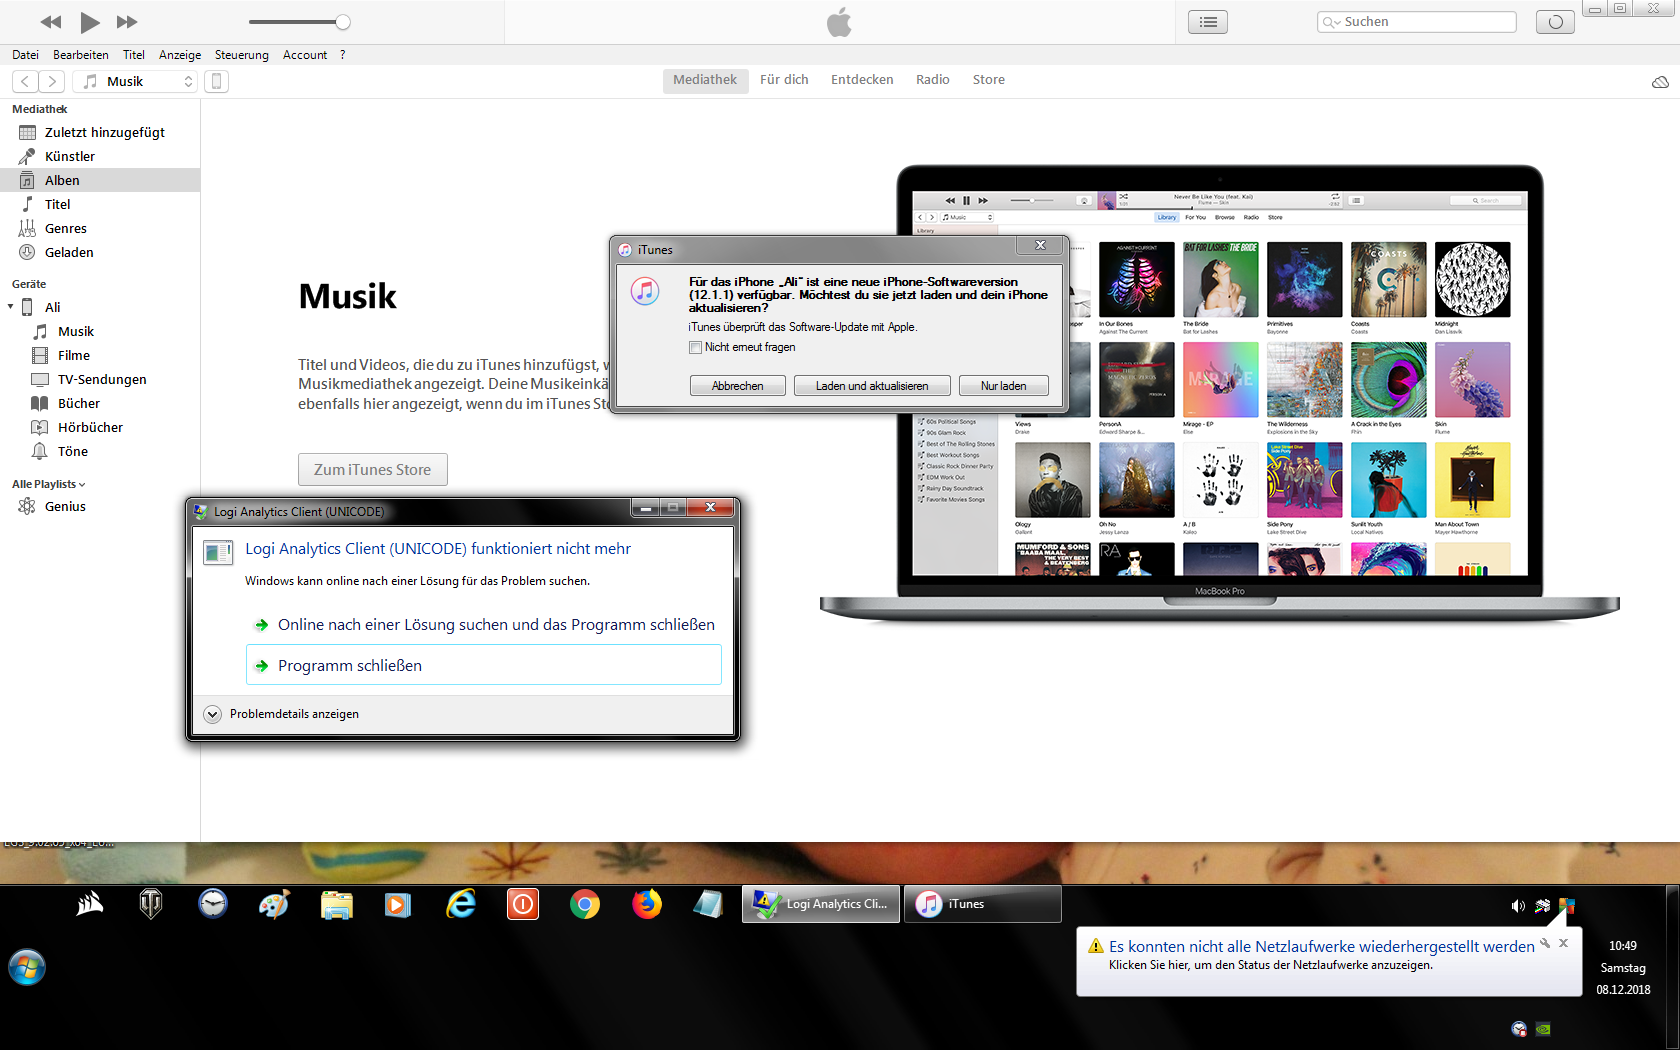Click the system tray volume icon
This screenshot has width=1680, height=1050.
[x=1518, y=906]
